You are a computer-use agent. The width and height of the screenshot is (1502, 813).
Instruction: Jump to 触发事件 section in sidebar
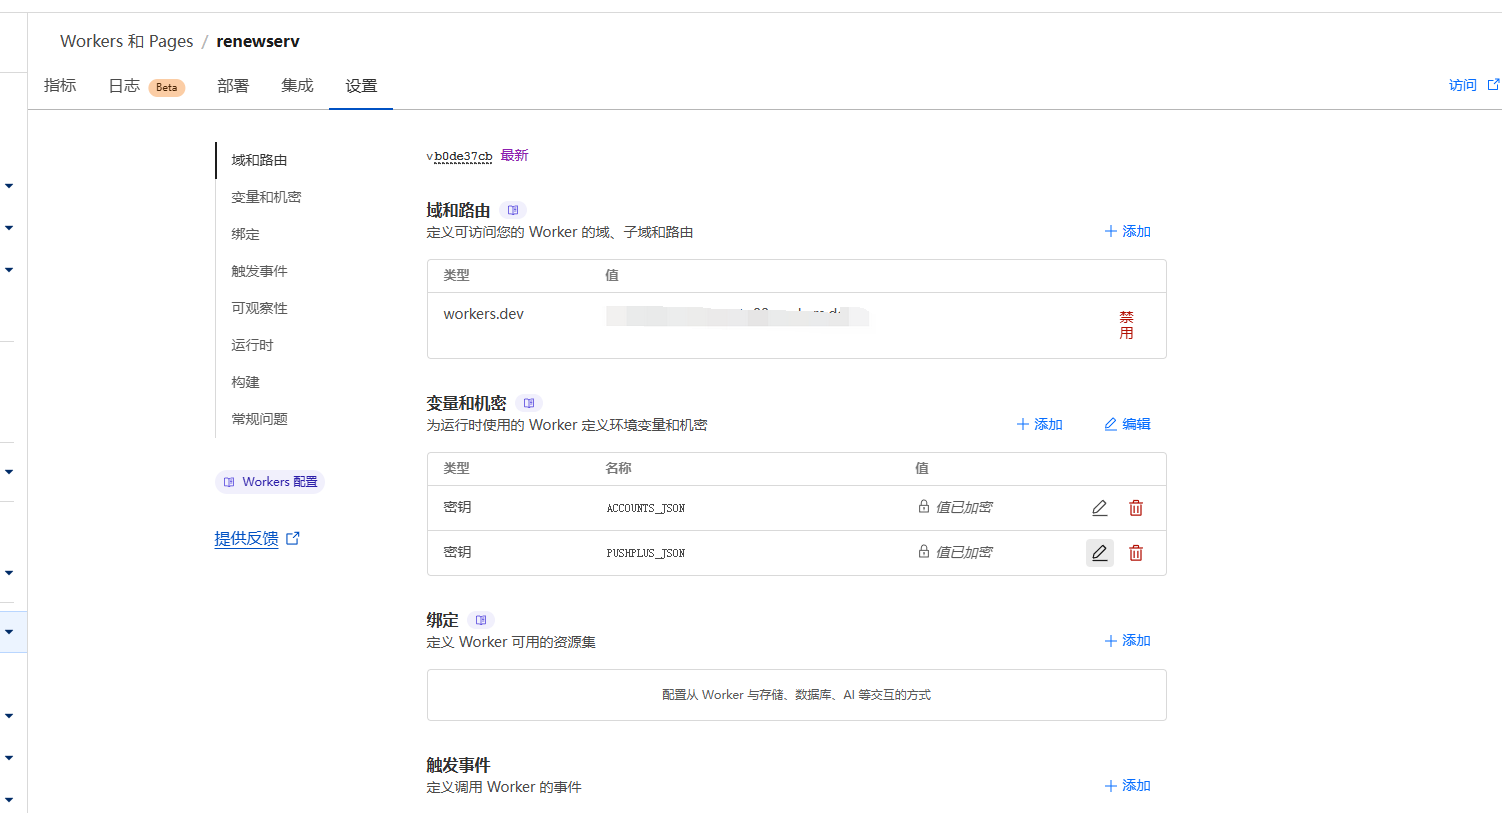259,271
